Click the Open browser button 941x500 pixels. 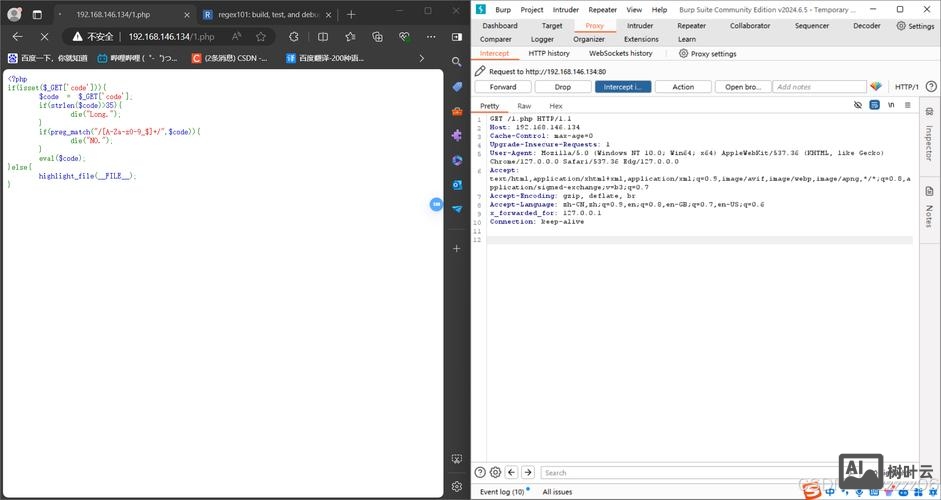[743, 87]
